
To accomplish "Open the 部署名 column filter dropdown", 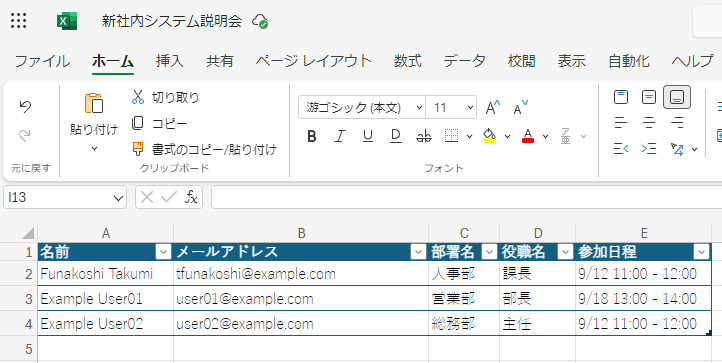I will (489, 252).
